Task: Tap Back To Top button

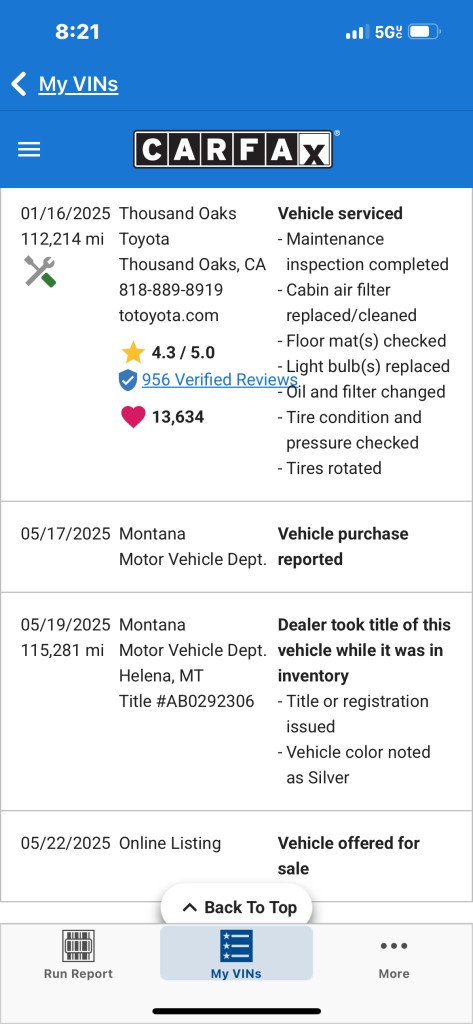Action: pyautogui.click(x=236, y=907)
